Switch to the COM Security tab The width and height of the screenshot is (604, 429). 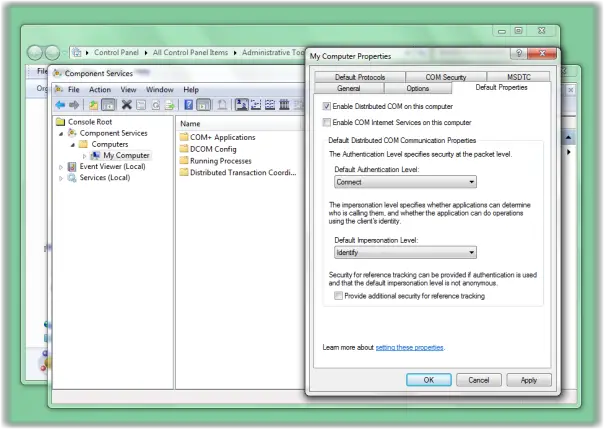click(446, 77)
